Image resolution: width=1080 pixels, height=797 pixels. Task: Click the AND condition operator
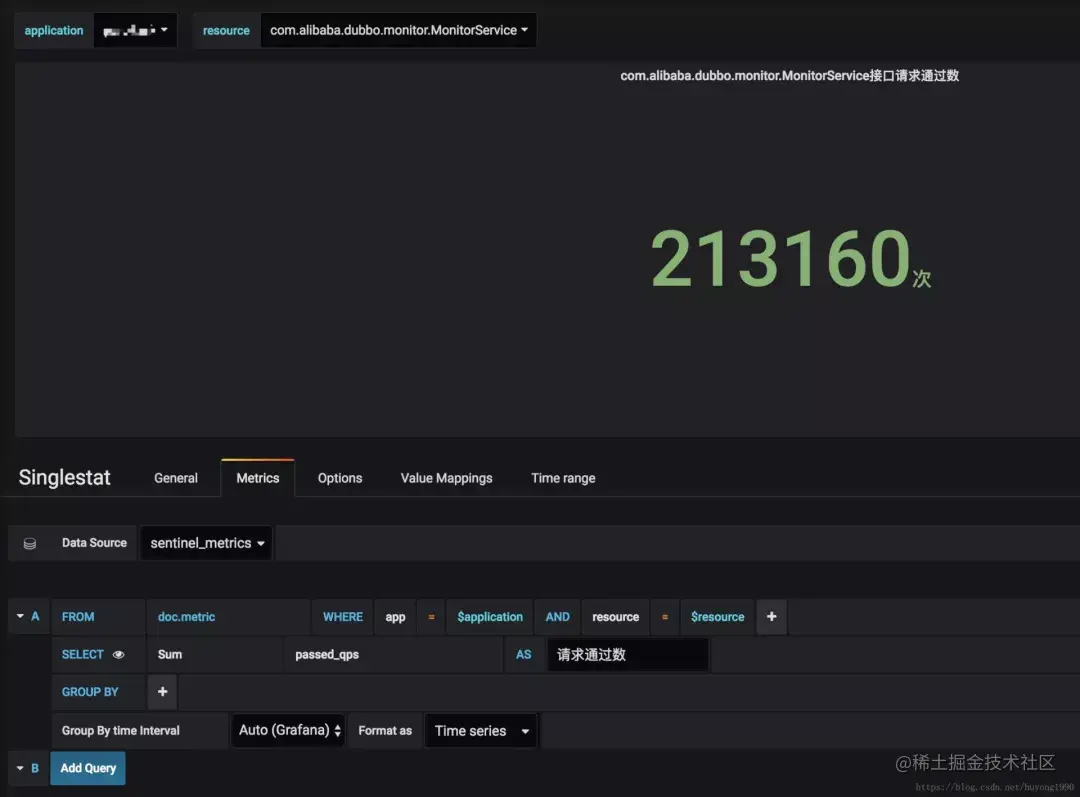557,617
